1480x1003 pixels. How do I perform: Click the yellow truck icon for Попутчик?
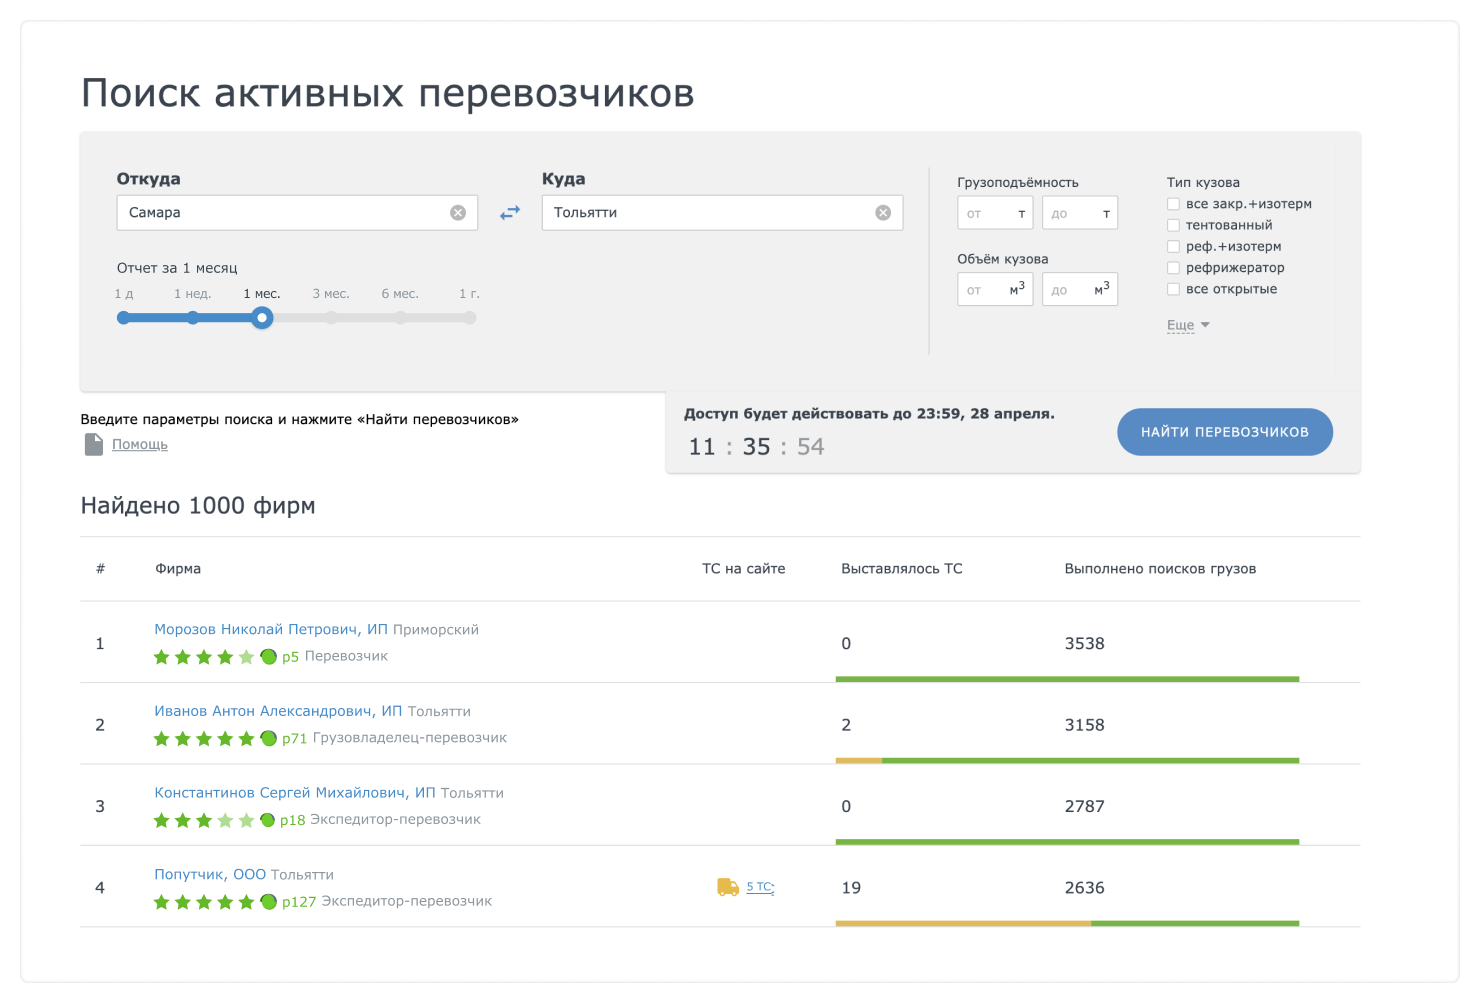coord(728,887)
